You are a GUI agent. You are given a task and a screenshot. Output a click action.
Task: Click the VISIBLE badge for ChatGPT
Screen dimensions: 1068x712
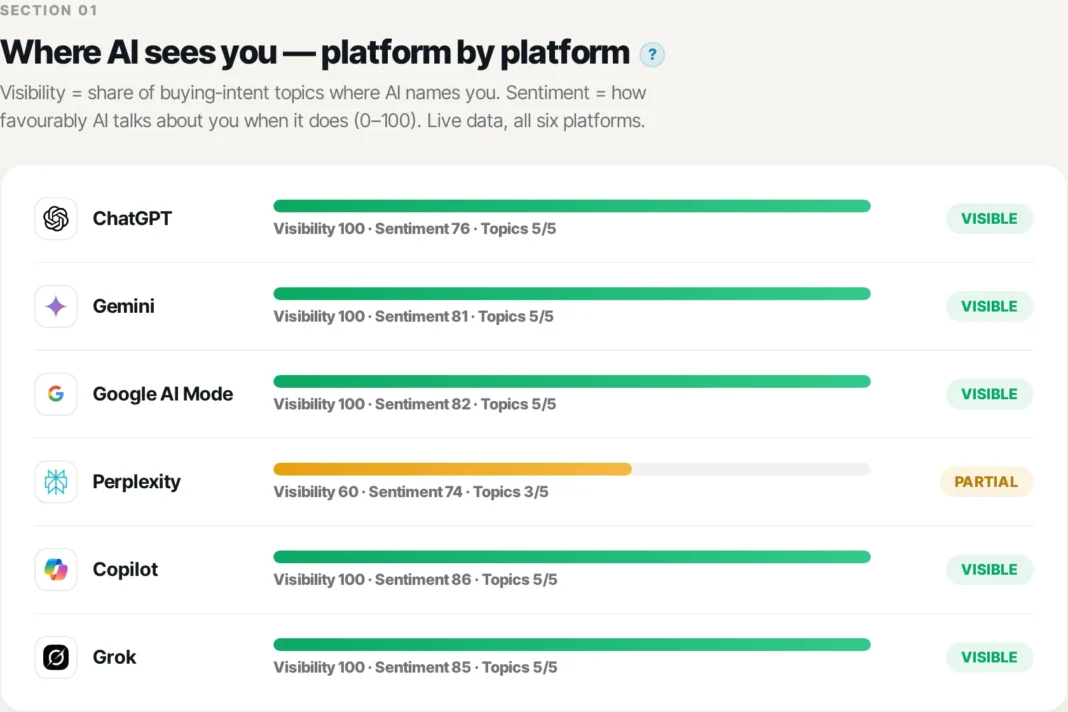(989, 219)
